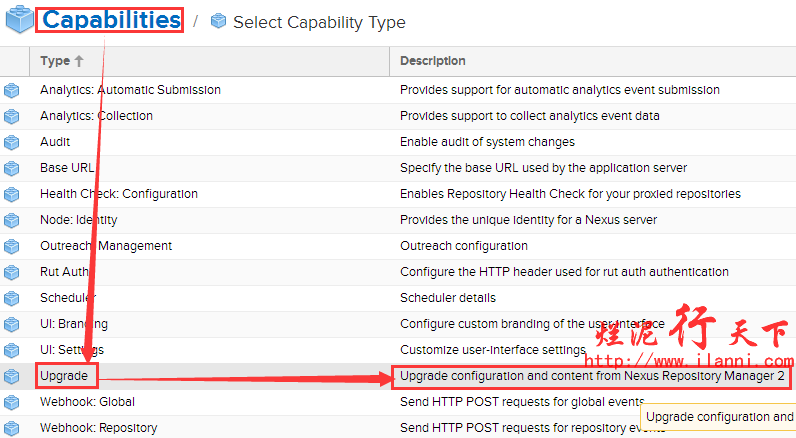Click Select Capability Type breadcrumb text
The width and height of the screenshot is (796, 438).
click(319, 22)
